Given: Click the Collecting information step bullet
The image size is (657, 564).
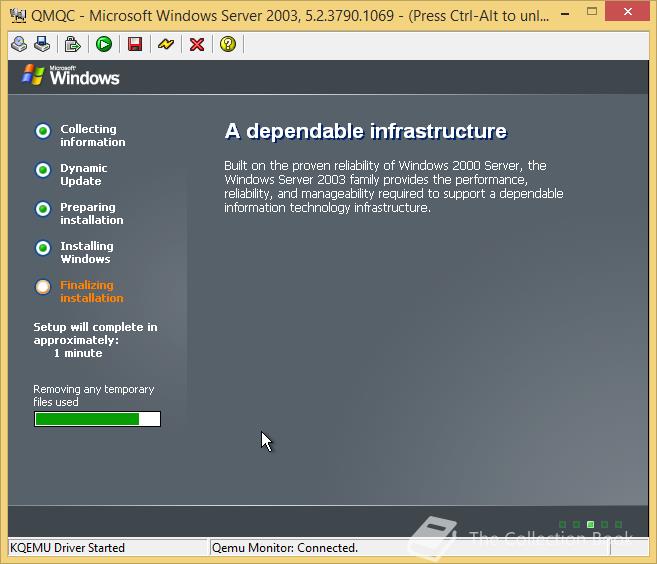Looking at the screenshot, I should point(43,131).
